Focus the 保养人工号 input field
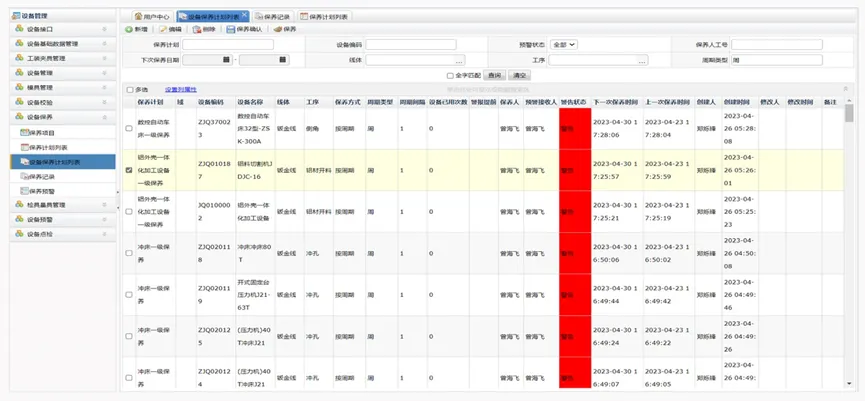This screenshot has width=865, height=401. pos(777,45)
